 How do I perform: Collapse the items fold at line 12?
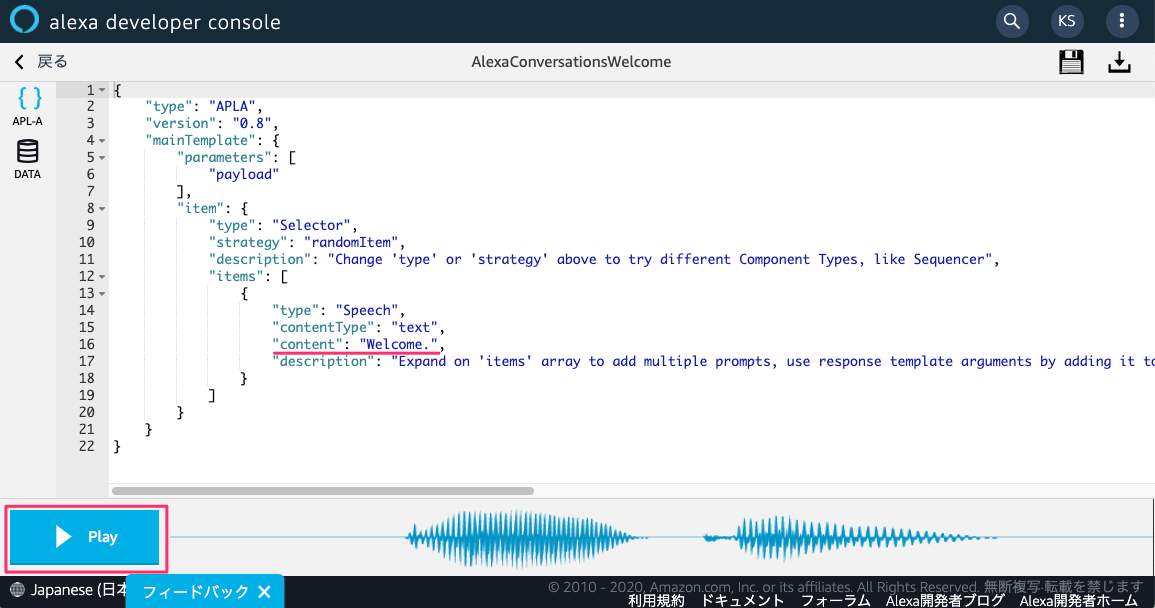102,277
